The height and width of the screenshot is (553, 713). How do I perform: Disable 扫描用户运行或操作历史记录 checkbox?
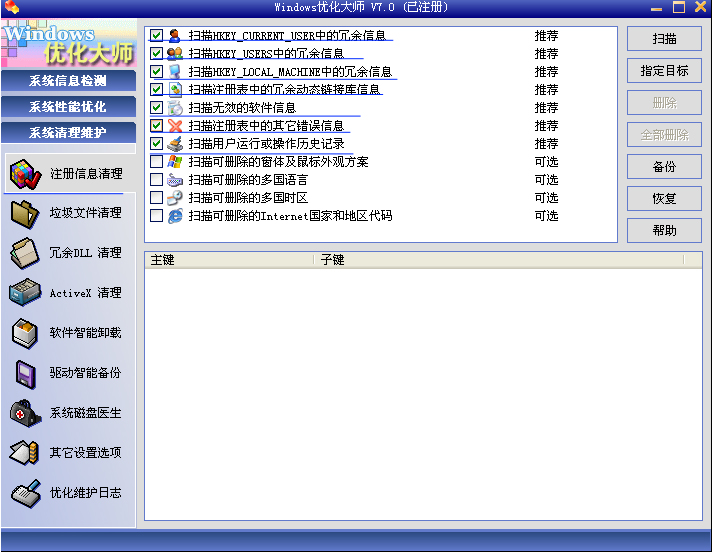(156, 143)
